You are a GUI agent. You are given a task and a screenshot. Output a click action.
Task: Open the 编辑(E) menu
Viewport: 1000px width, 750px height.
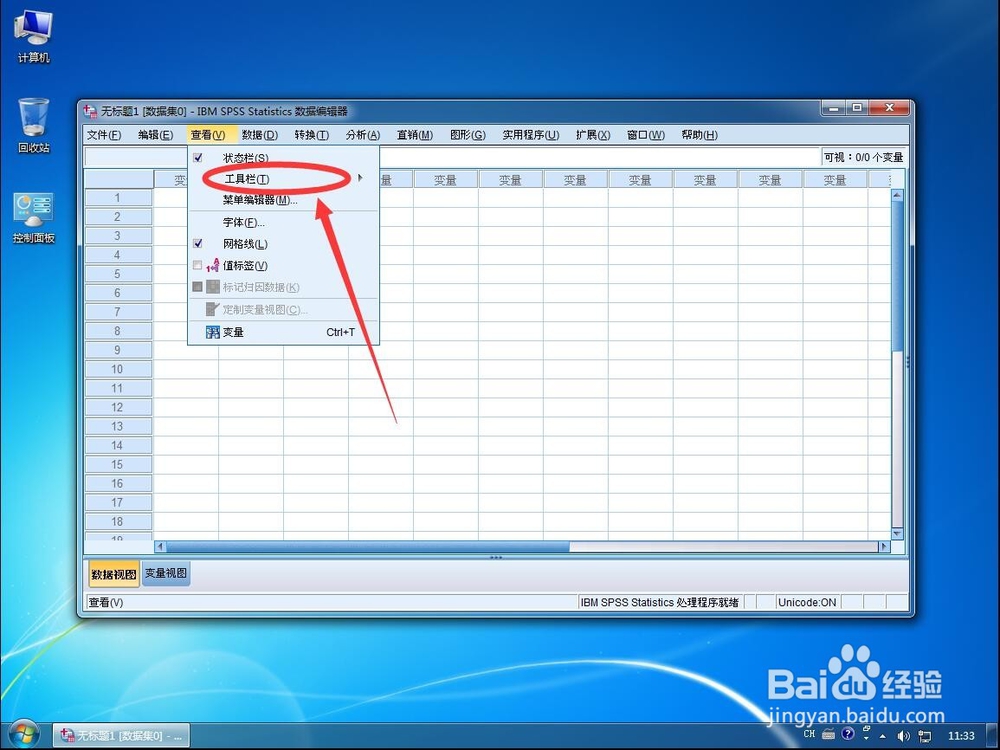156,135
